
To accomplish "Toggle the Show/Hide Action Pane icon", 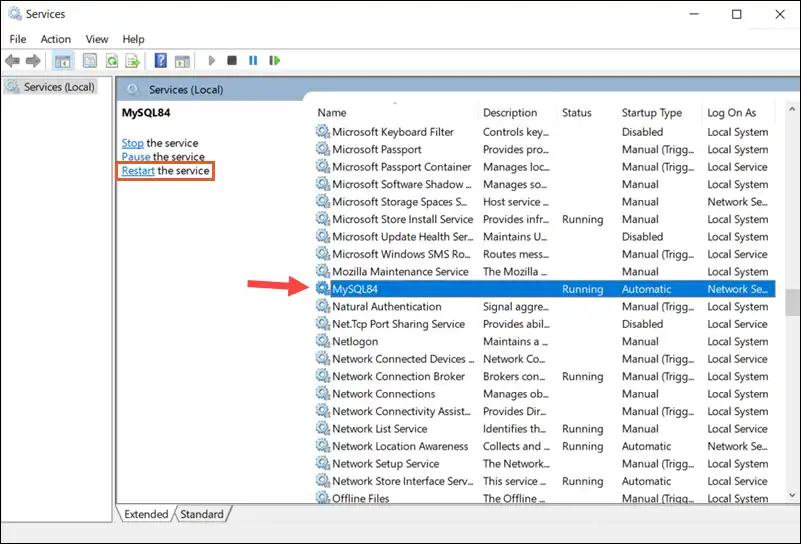I will pyautogui.click(x=182, y=61).
